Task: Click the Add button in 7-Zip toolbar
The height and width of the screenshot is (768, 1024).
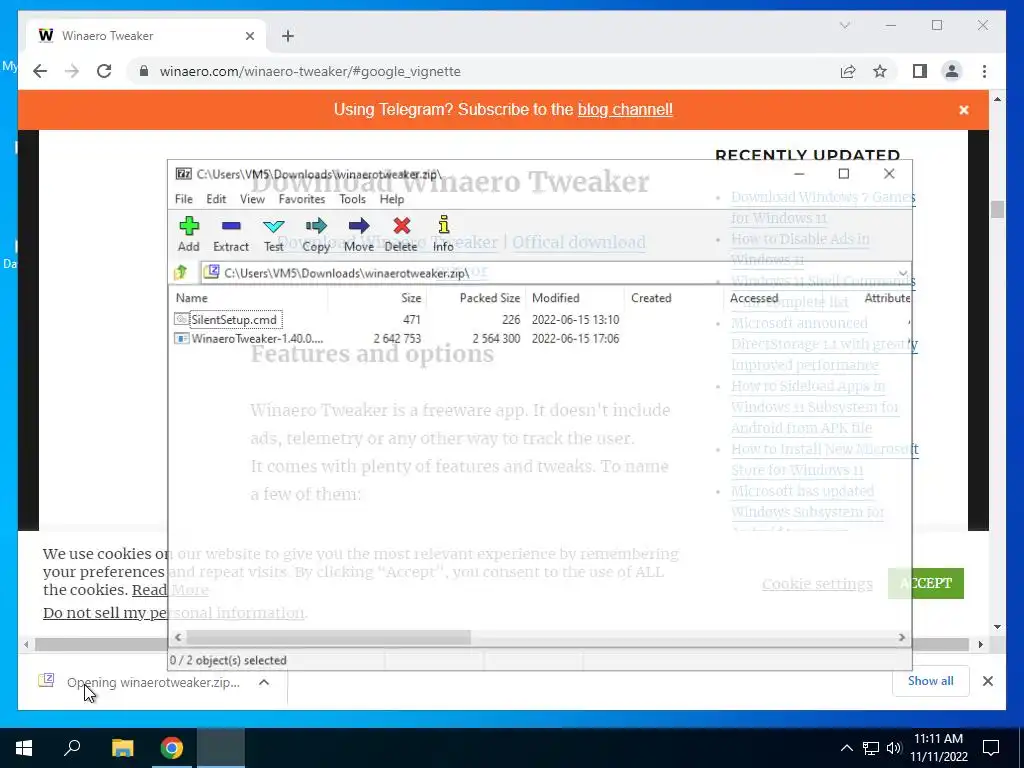Action: (189, 234)
